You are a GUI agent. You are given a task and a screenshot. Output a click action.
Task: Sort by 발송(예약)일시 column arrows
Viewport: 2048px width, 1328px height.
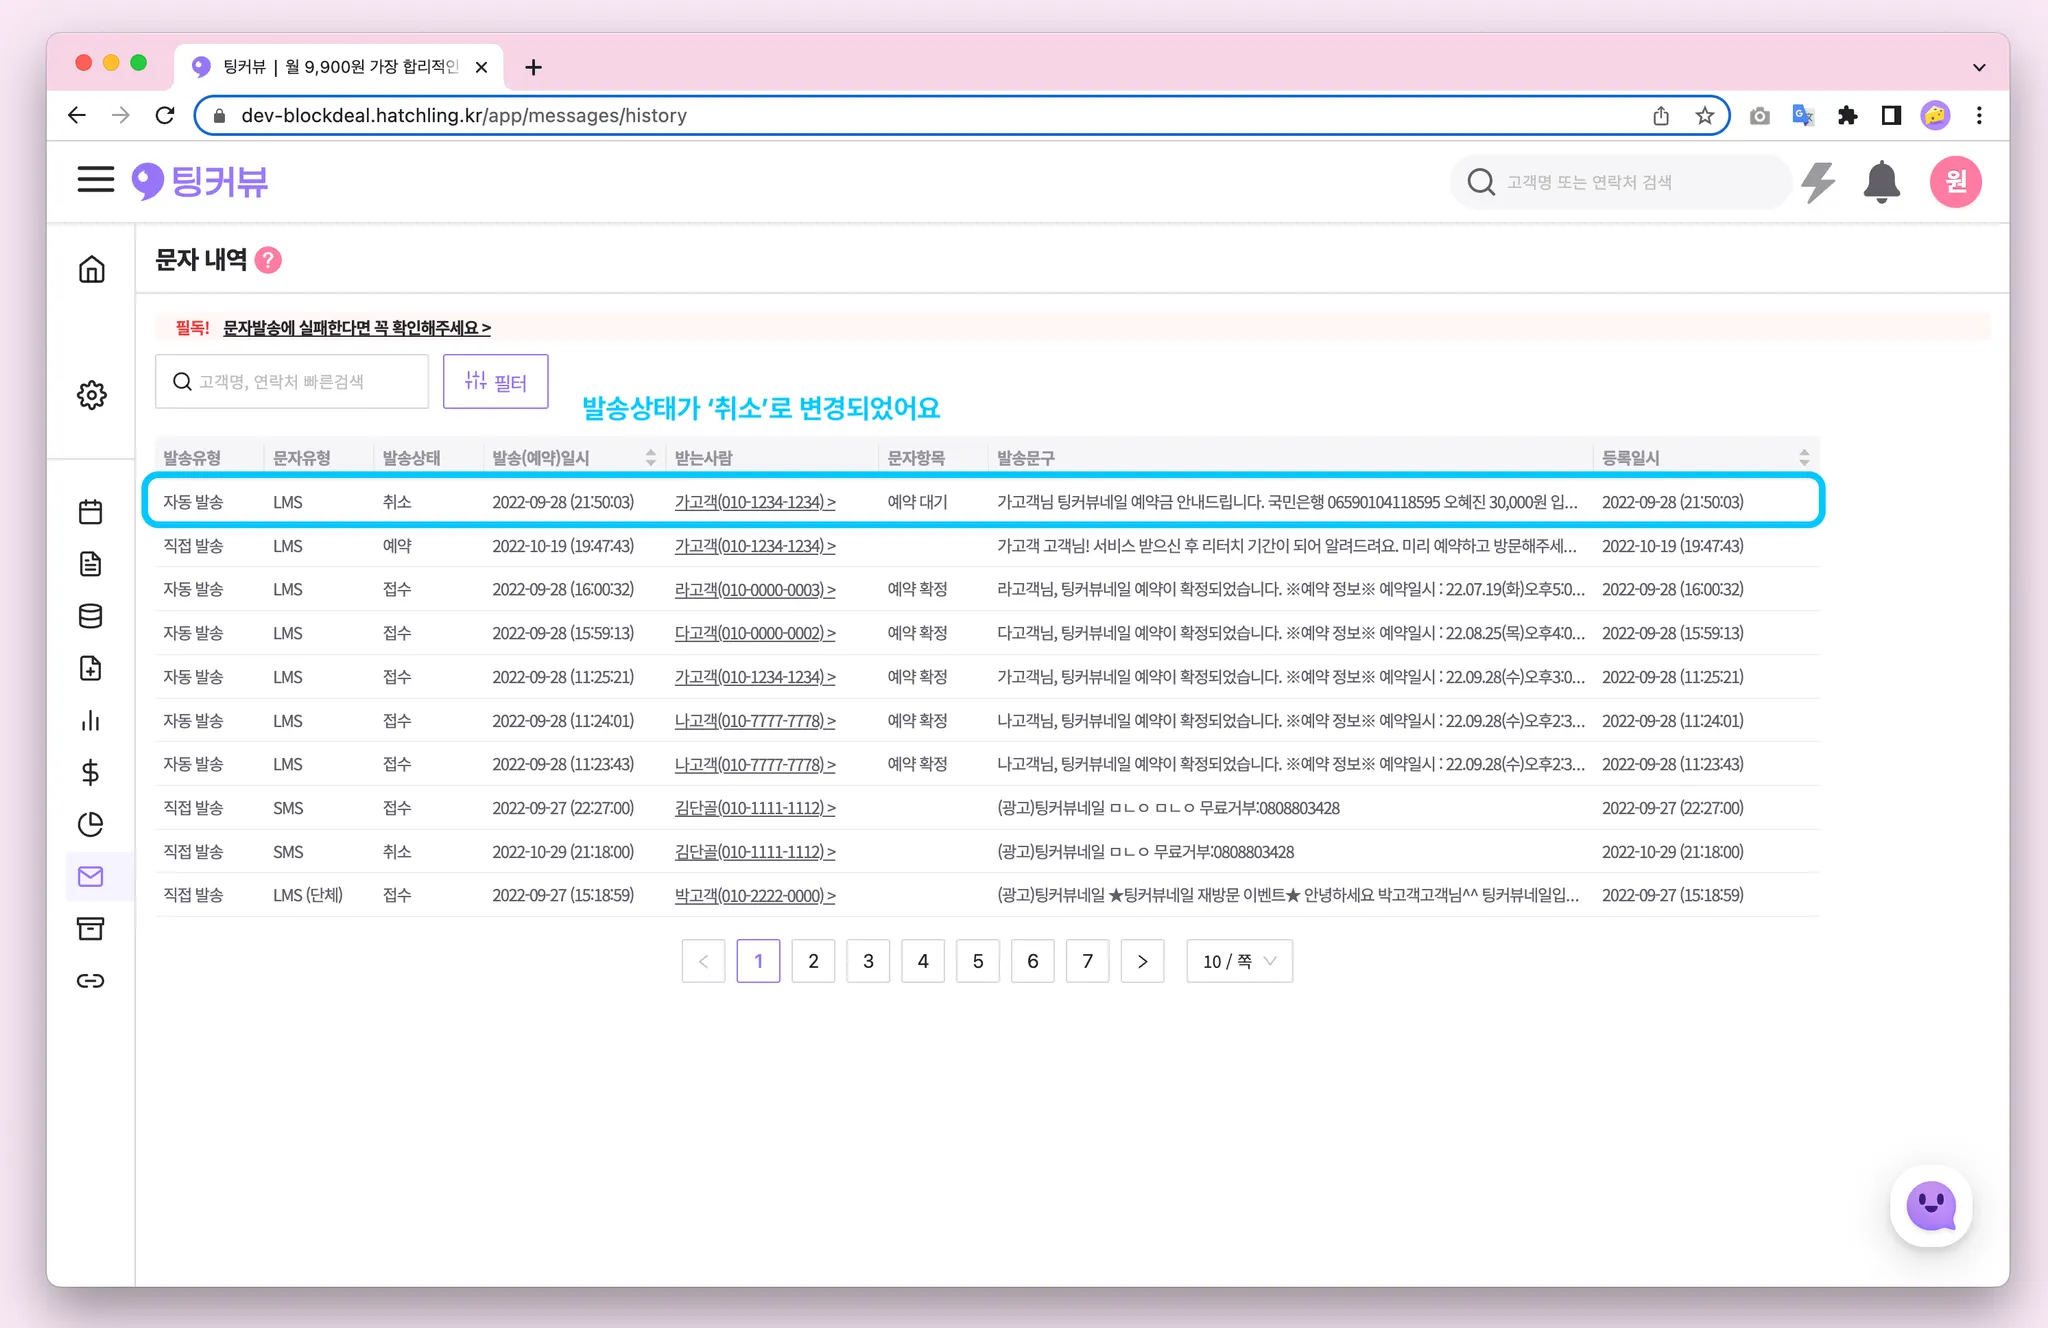point(651,458)
